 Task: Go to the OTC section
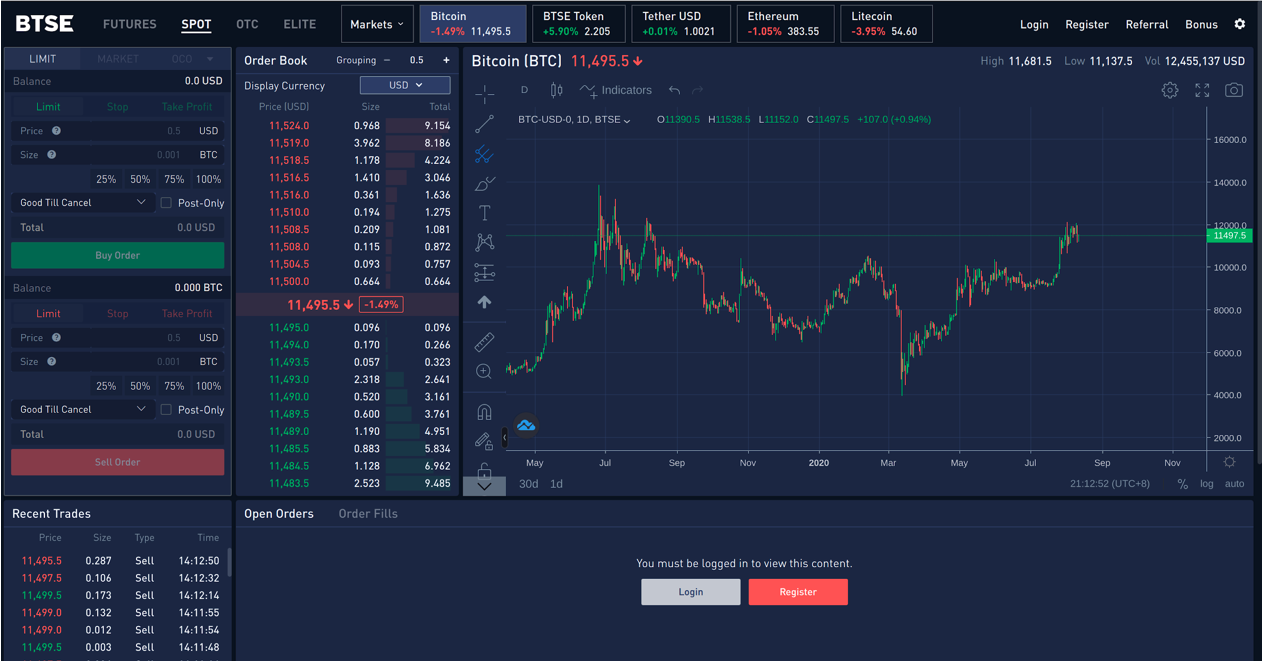247,24
